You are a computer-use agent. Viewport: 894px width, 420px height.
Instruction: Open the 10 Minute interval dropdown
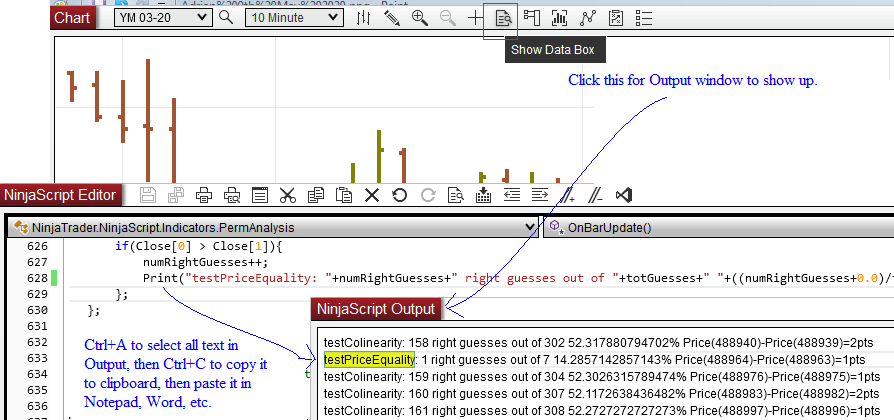pyautogui.click(x=294, y=18)
